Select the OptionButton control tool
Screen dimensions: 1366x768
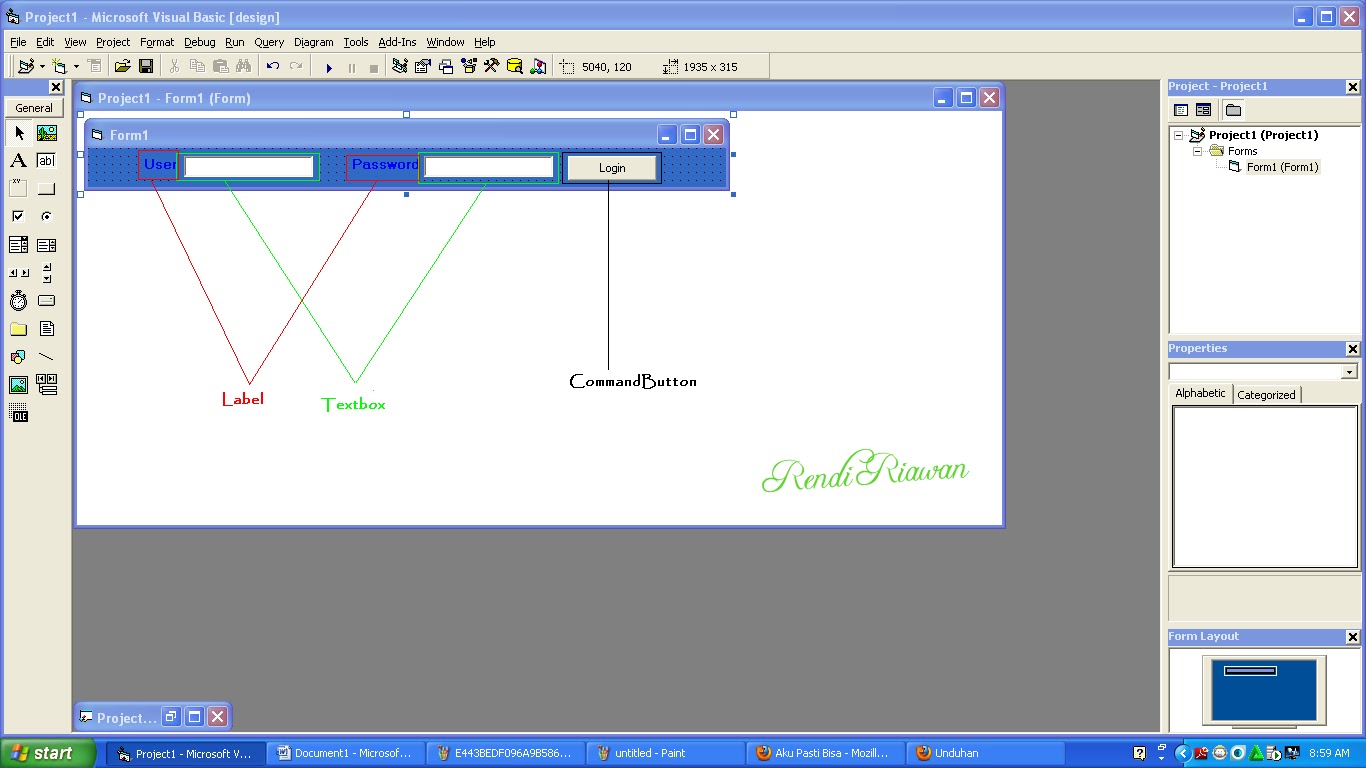[45, 215]
